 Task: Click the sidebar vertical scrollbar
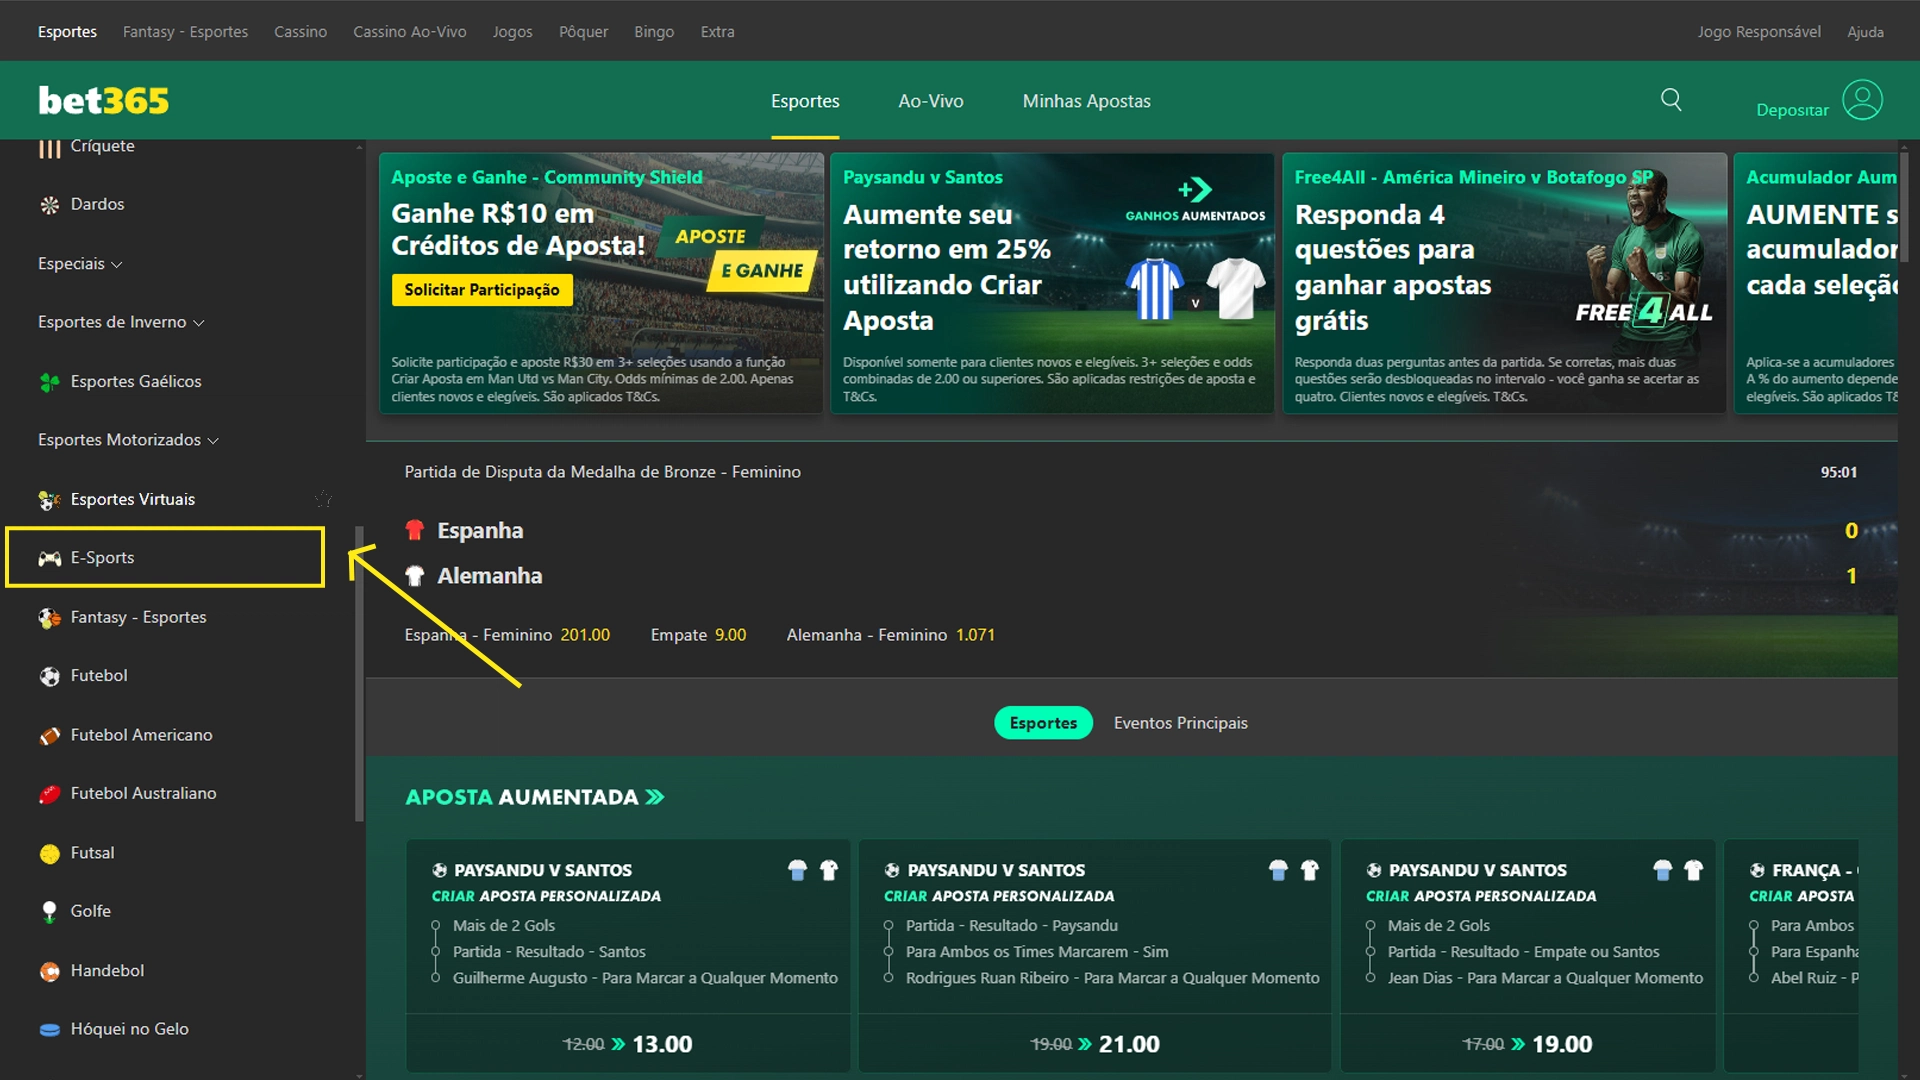[359, 674]
